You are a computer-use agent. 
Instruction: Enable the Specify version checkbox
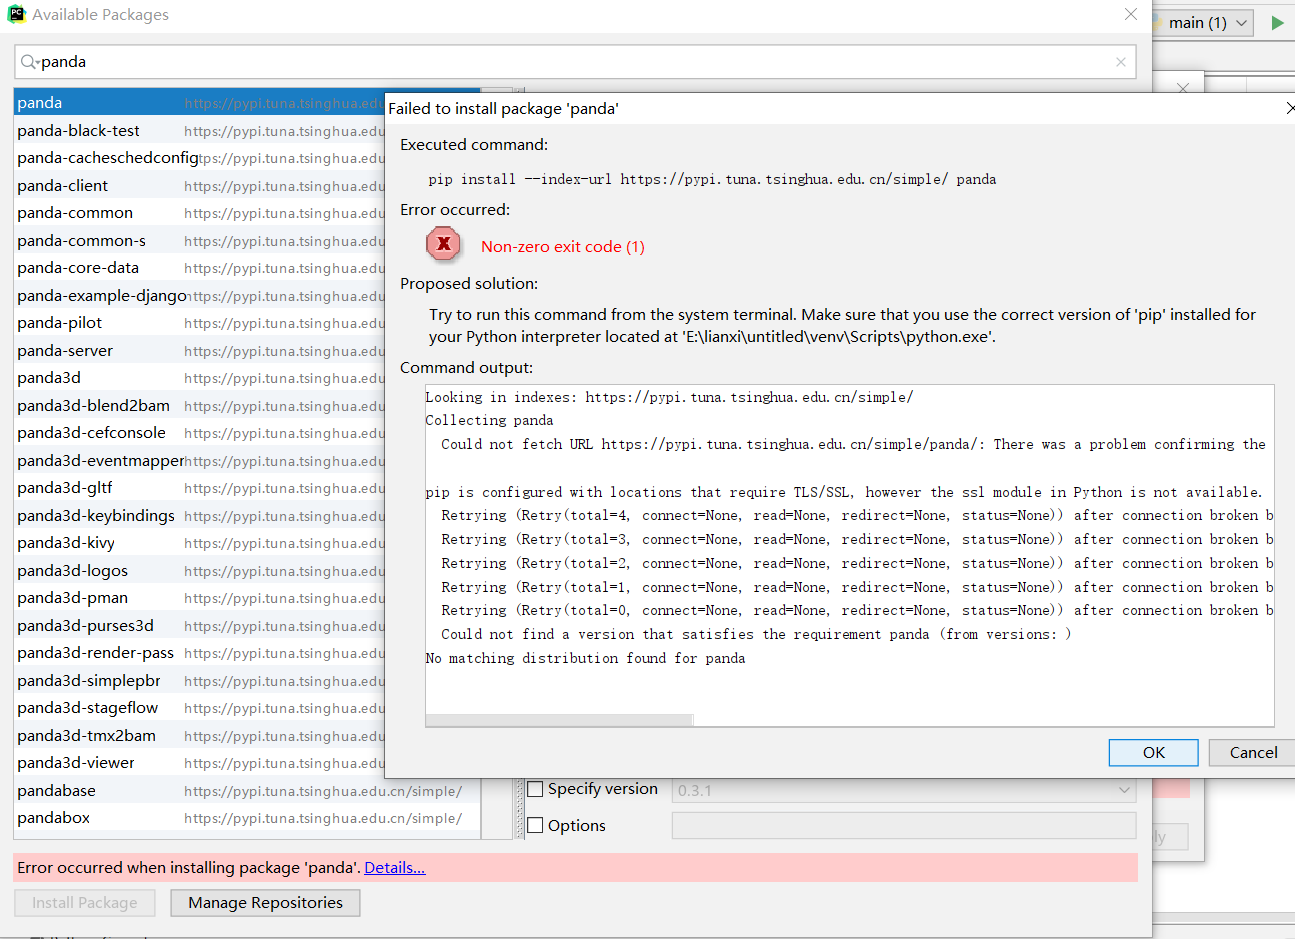535,789
